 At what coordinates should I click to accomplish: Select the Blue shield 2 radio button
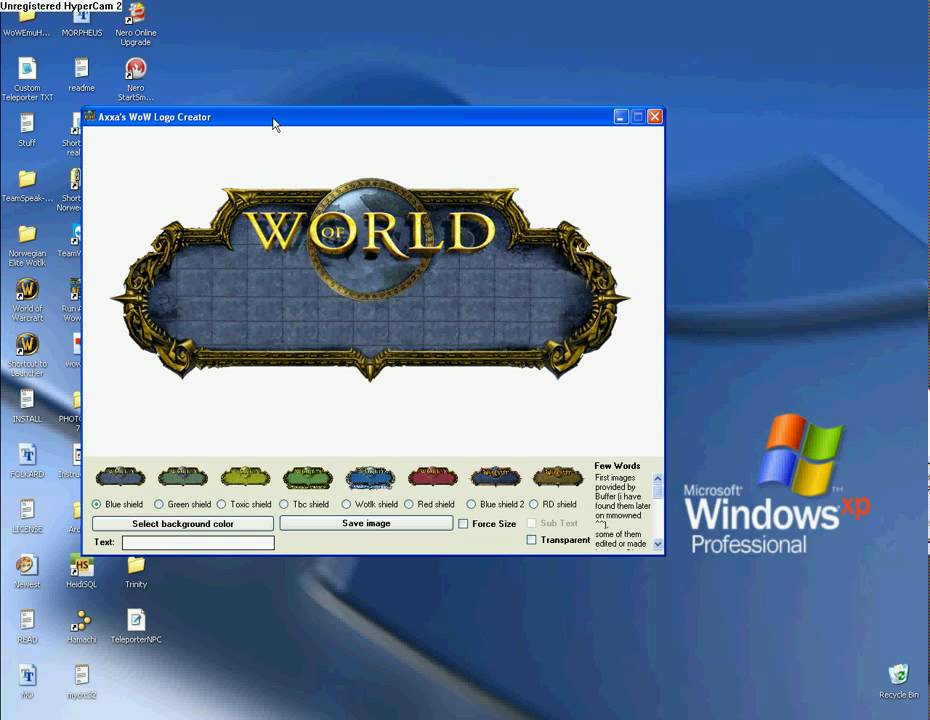[471, 504]
